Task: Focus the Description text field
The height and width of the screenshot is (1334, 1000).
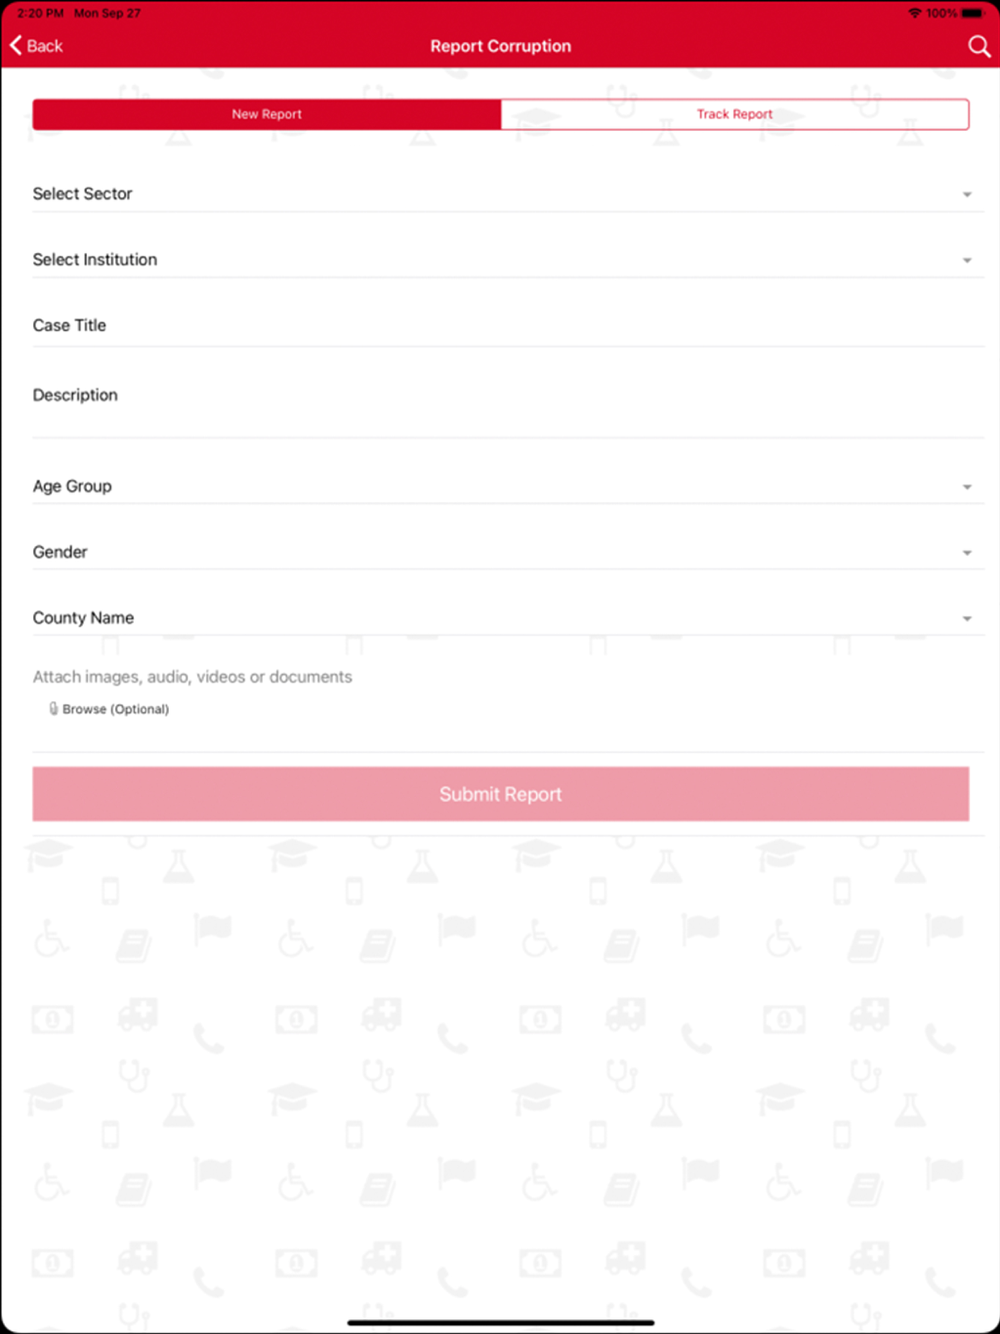Action: [508, 406]
